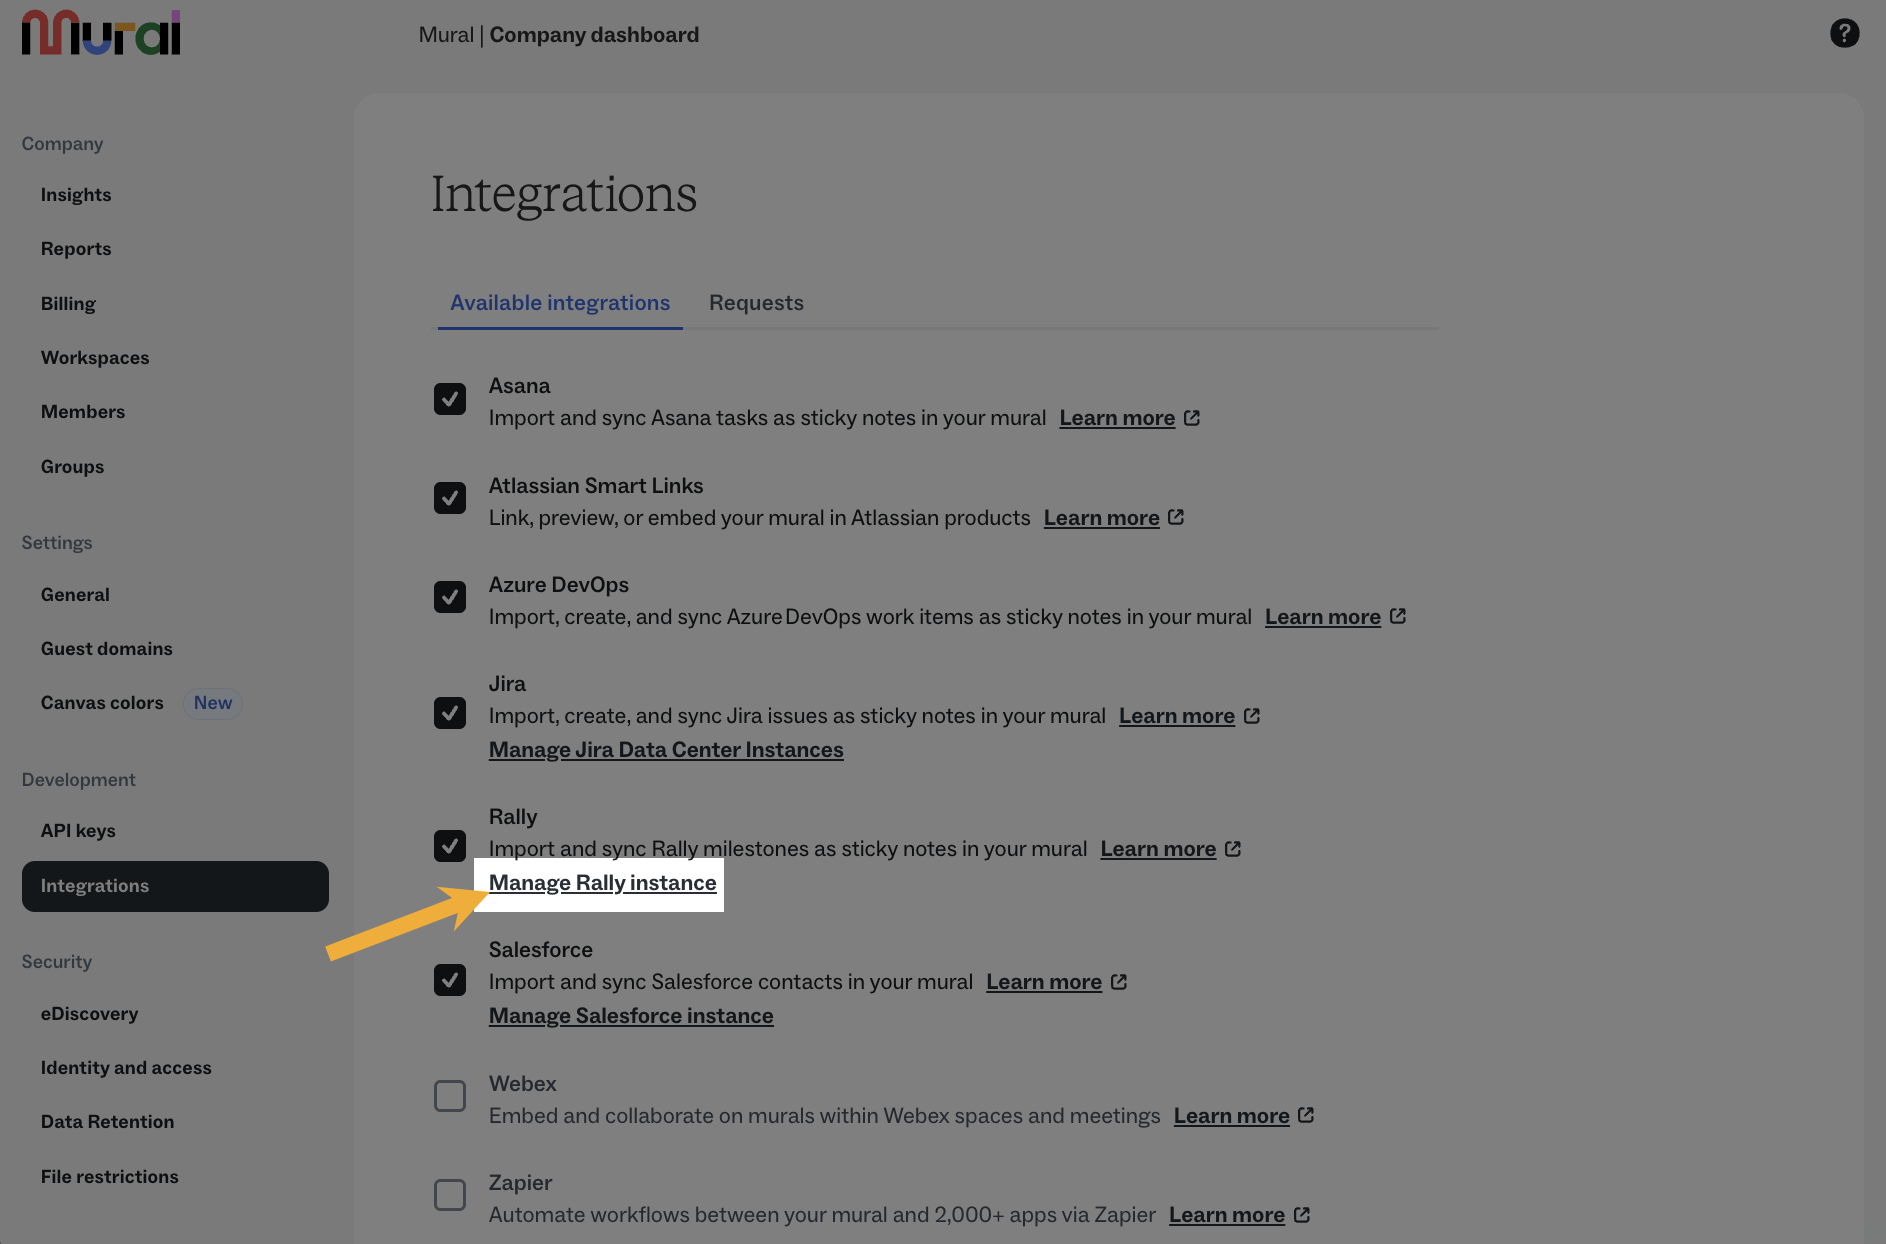Open the help question mark icon

pos(1844,33)
